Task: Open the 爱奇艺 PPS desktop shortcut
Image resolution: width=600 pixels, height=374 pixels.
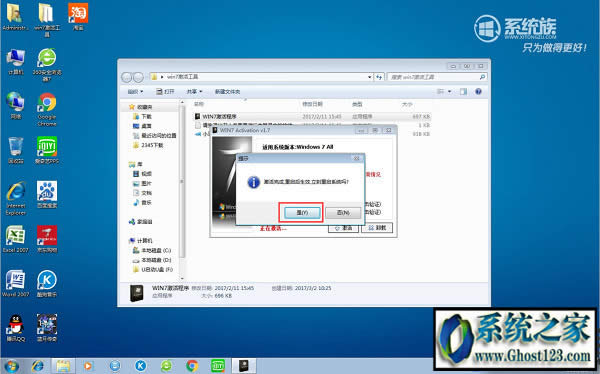Action: pos(47,150)
